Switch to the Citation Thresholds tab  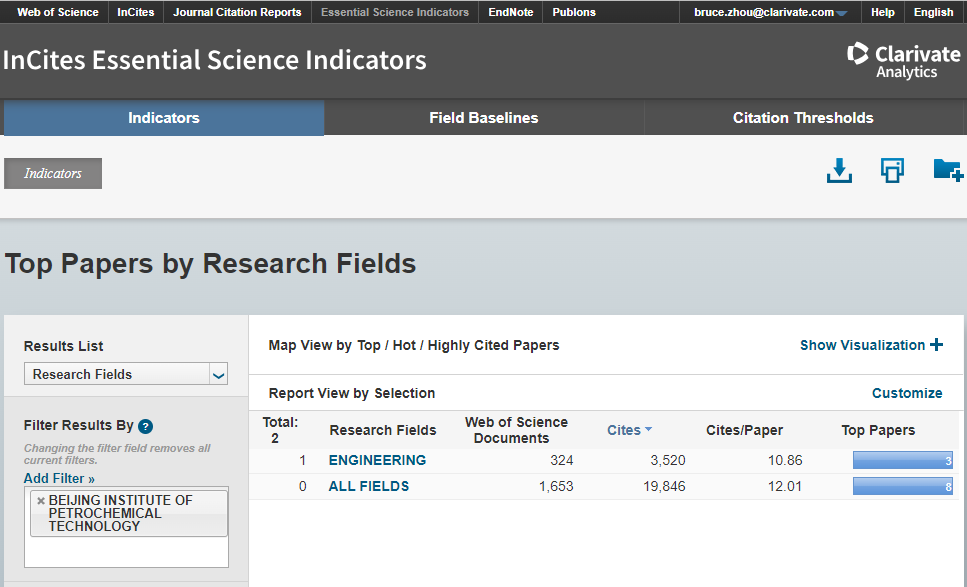coord(803,118)
